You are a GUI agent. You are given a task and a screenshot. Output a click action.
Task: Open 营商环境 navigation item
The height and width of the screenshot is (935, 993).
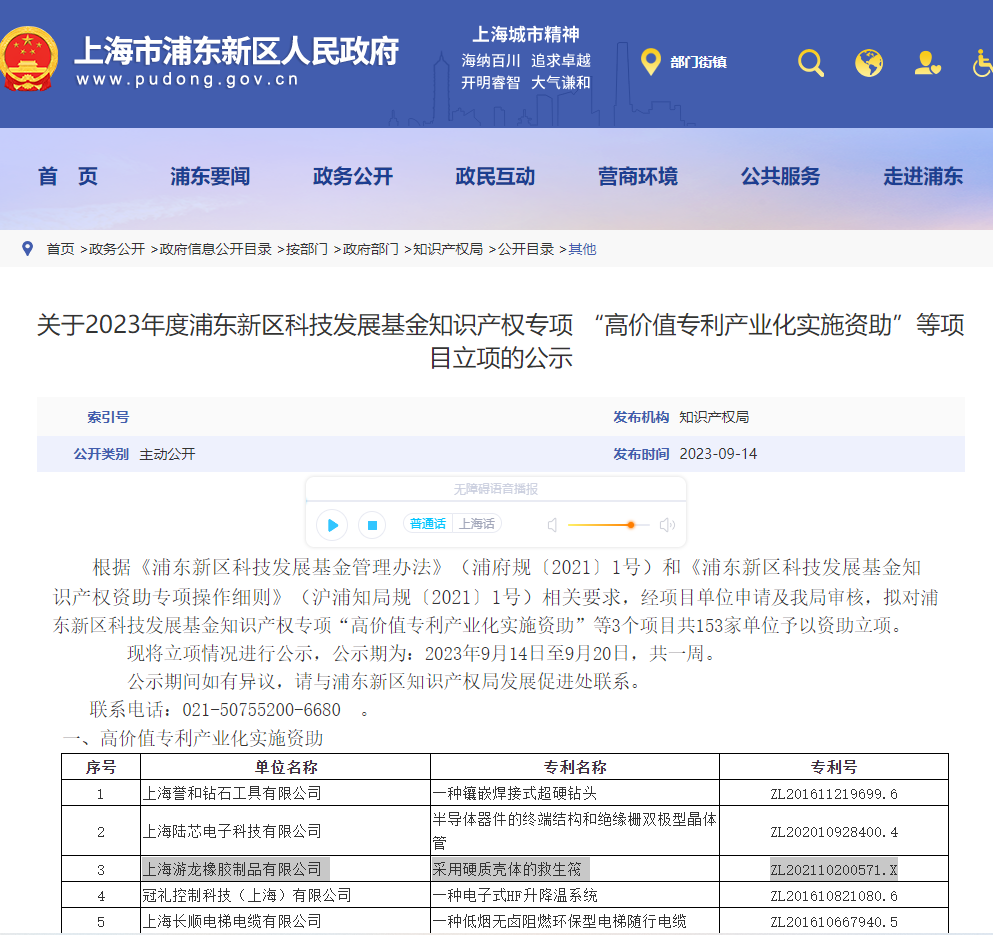(637, 177)
